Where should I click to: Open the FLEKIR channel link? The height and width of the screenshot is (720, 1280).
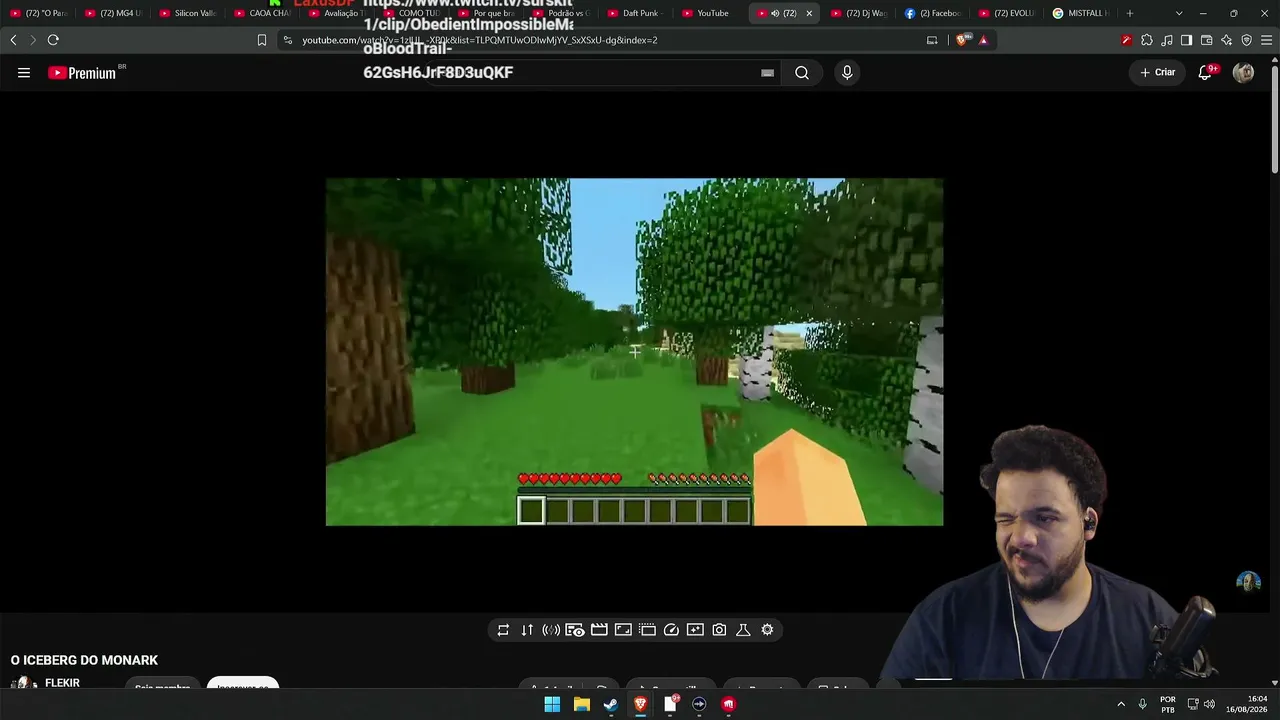(62, 683)
